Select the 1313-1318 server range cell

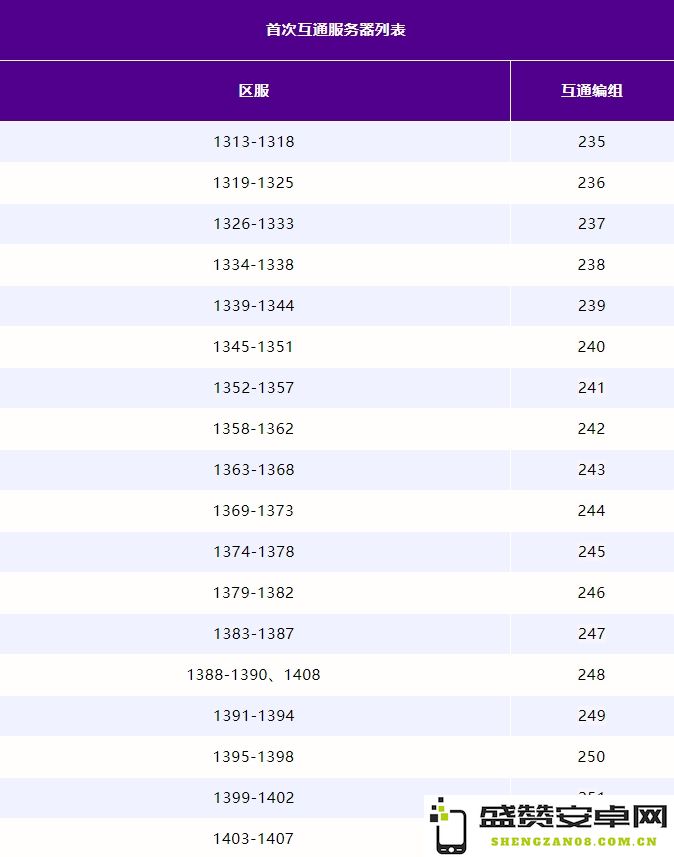click(x=254, y=142)
